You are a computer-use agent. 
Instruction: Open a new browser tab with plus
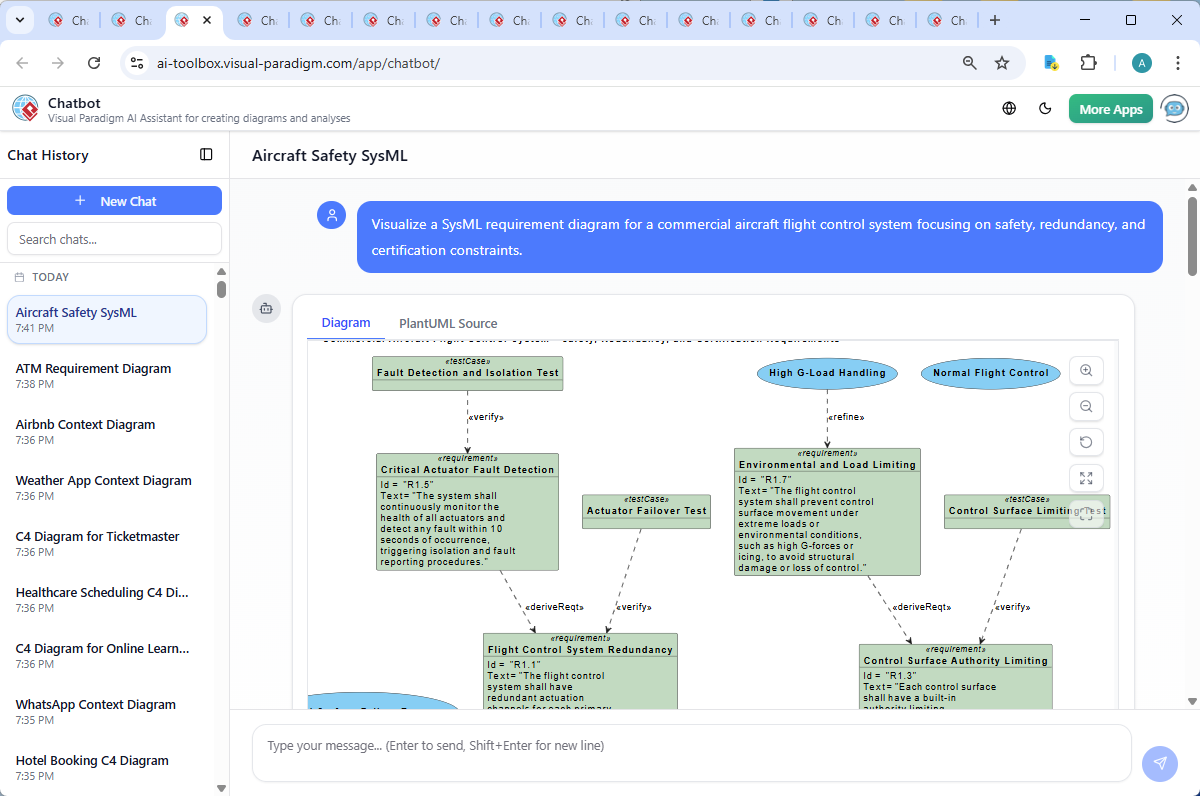994,20
